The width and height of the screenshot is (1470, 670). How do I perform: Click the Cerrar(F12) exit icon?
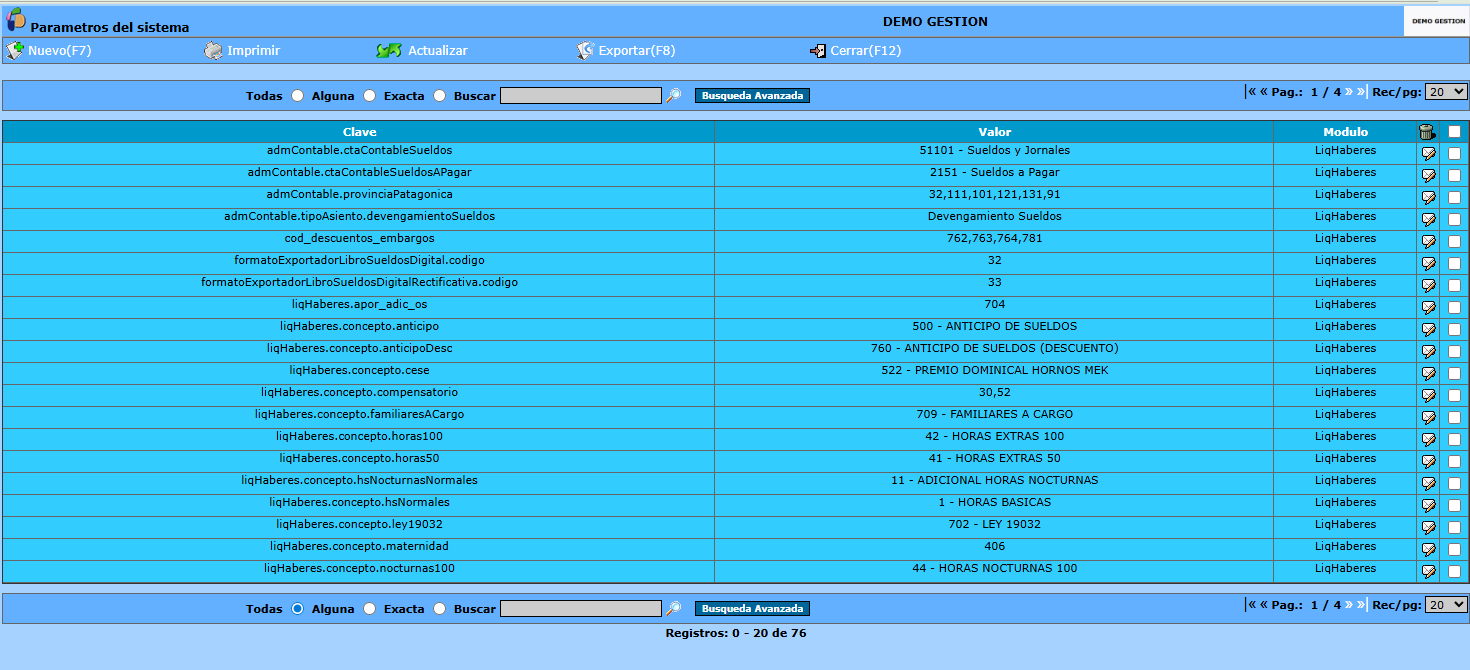[818, 50]
